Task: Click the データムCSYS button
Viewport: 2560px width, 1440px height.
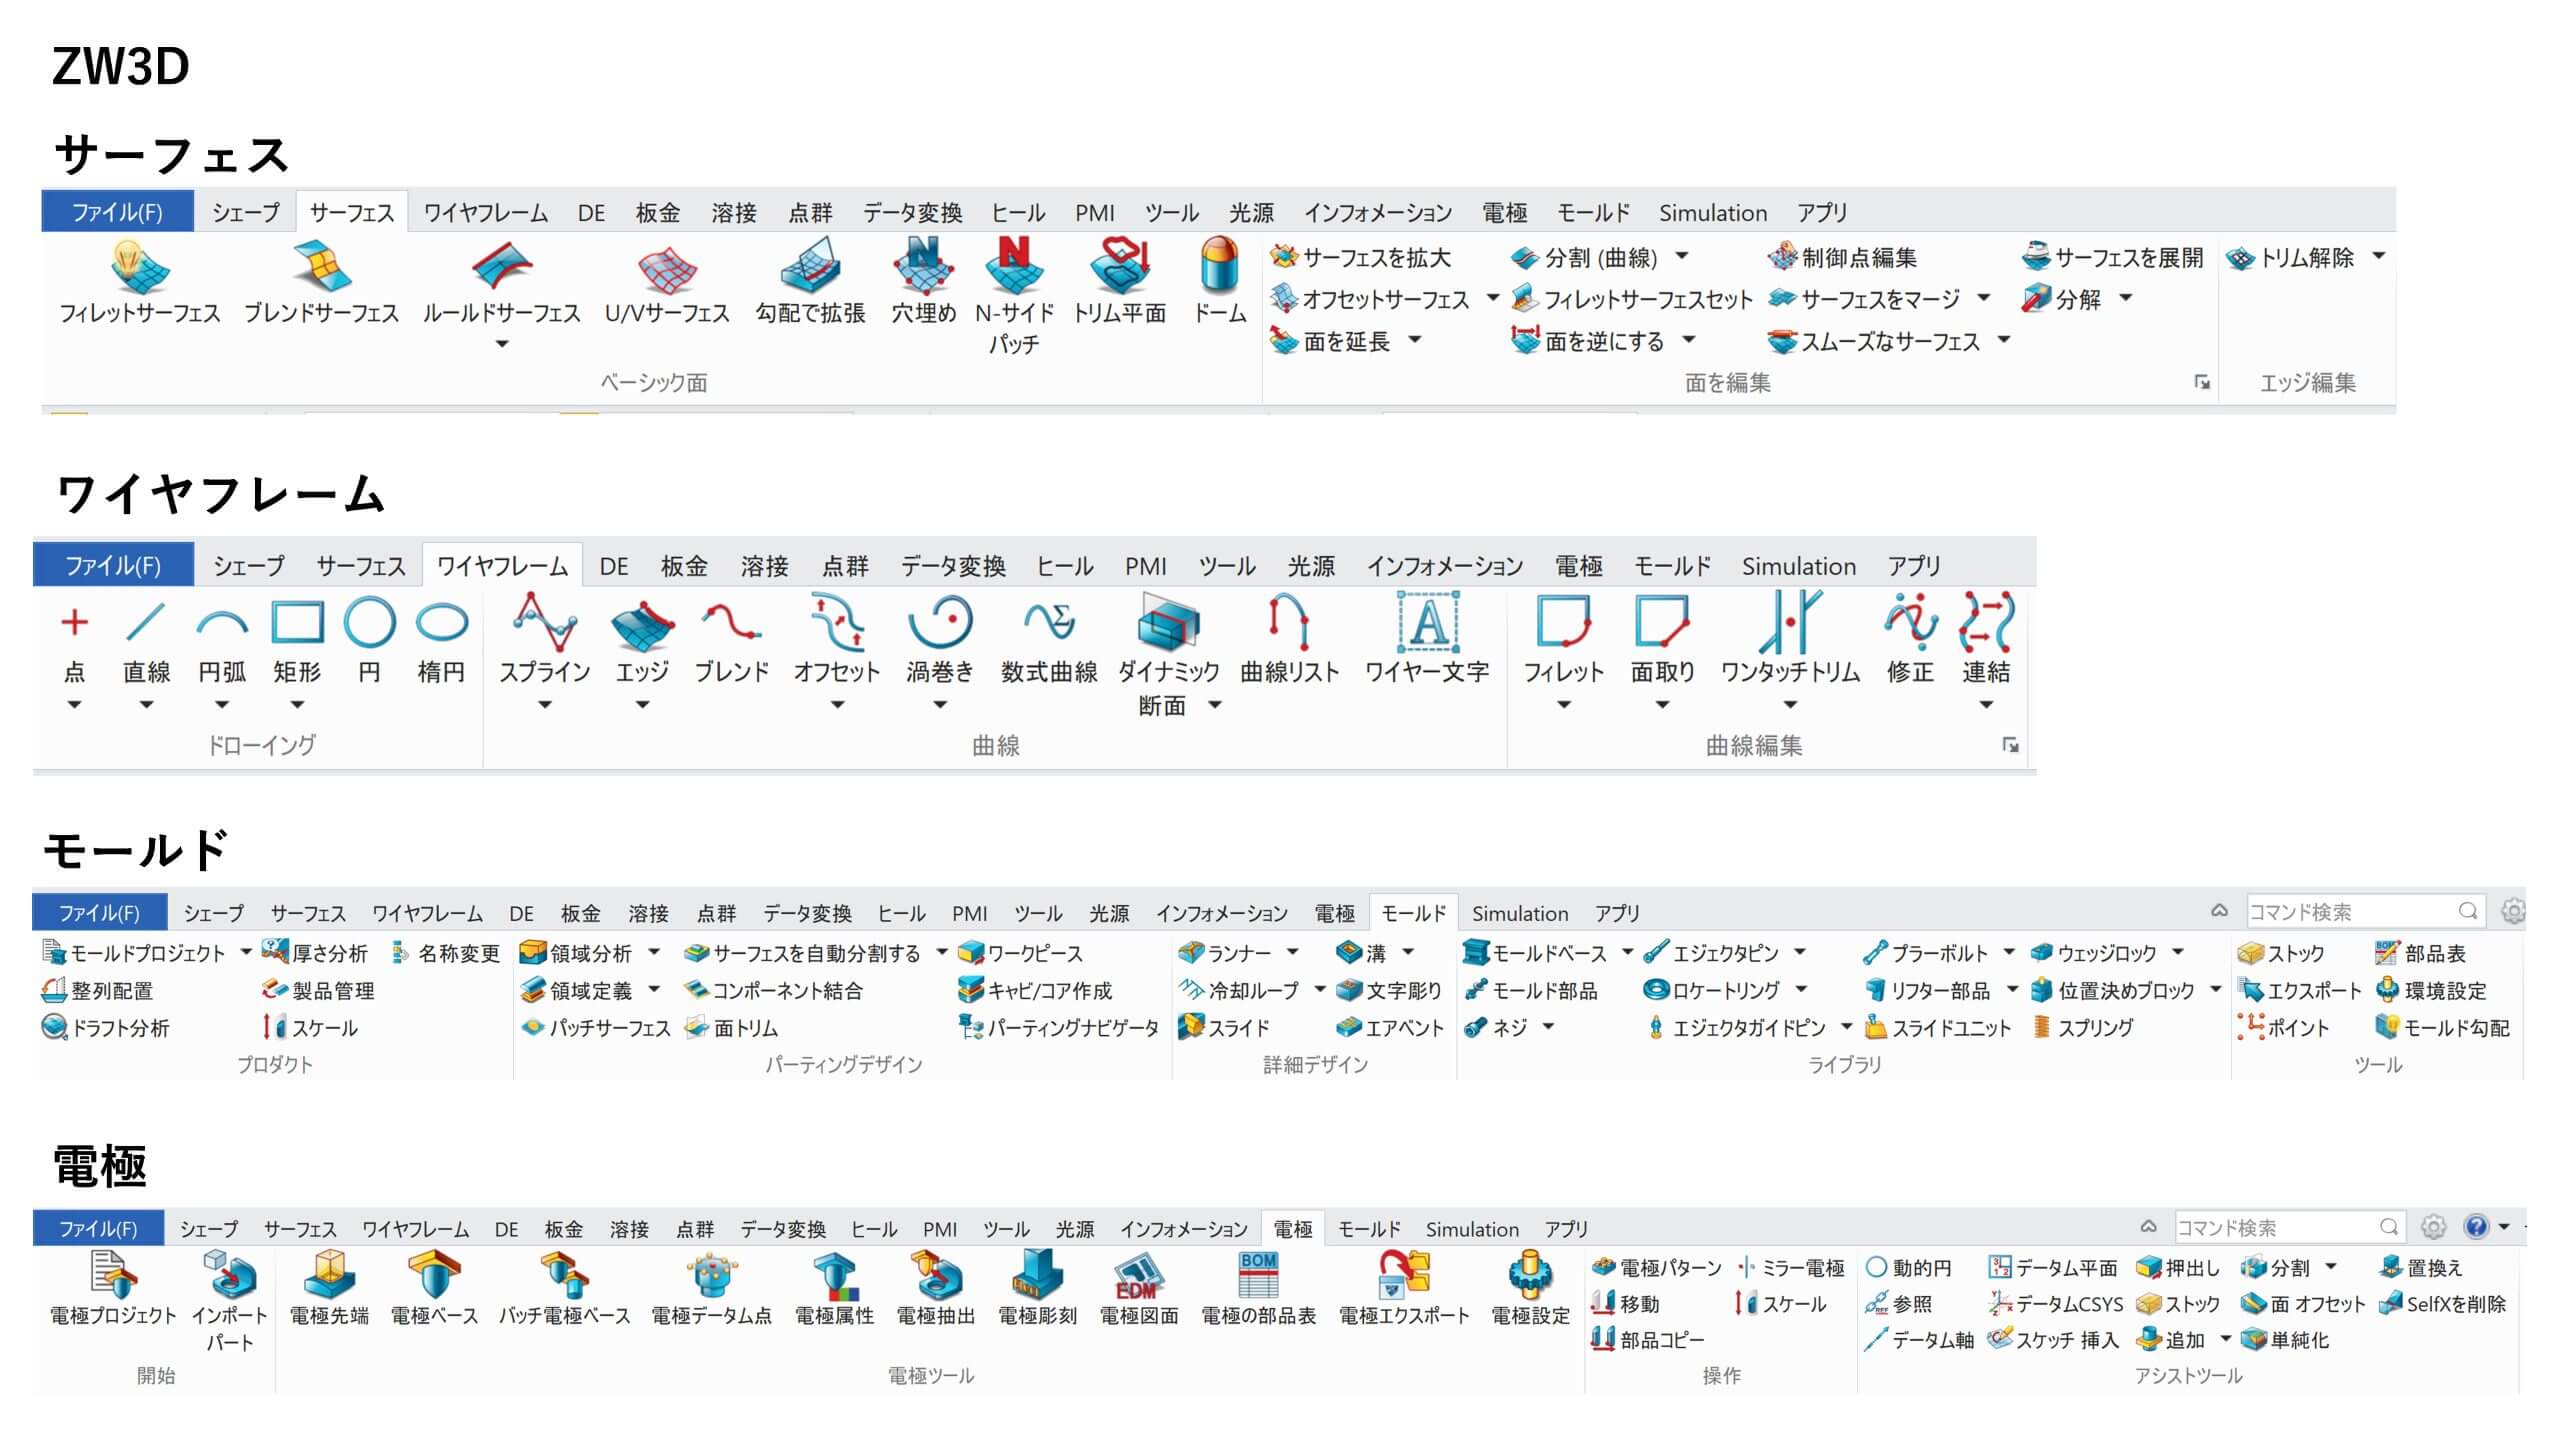Action: pos(2056,1303)
